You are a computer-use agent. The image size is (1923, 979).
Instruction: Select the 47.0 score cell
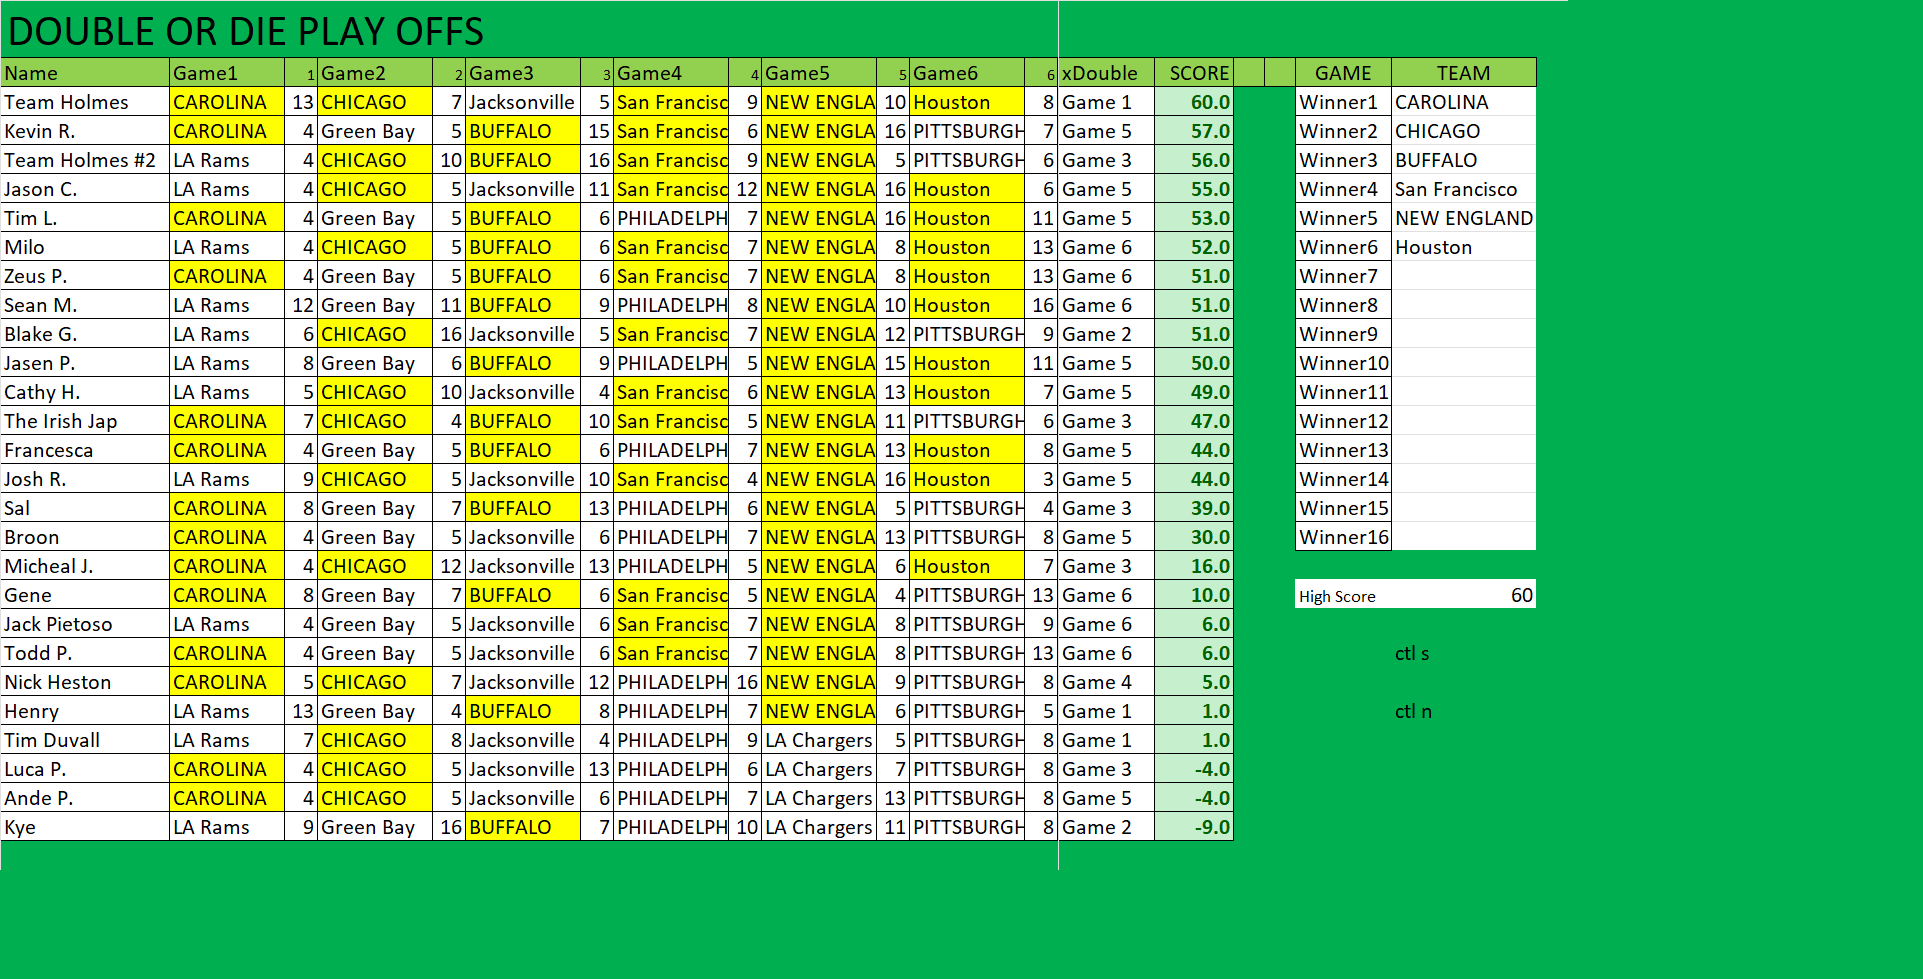point(1194,421)
